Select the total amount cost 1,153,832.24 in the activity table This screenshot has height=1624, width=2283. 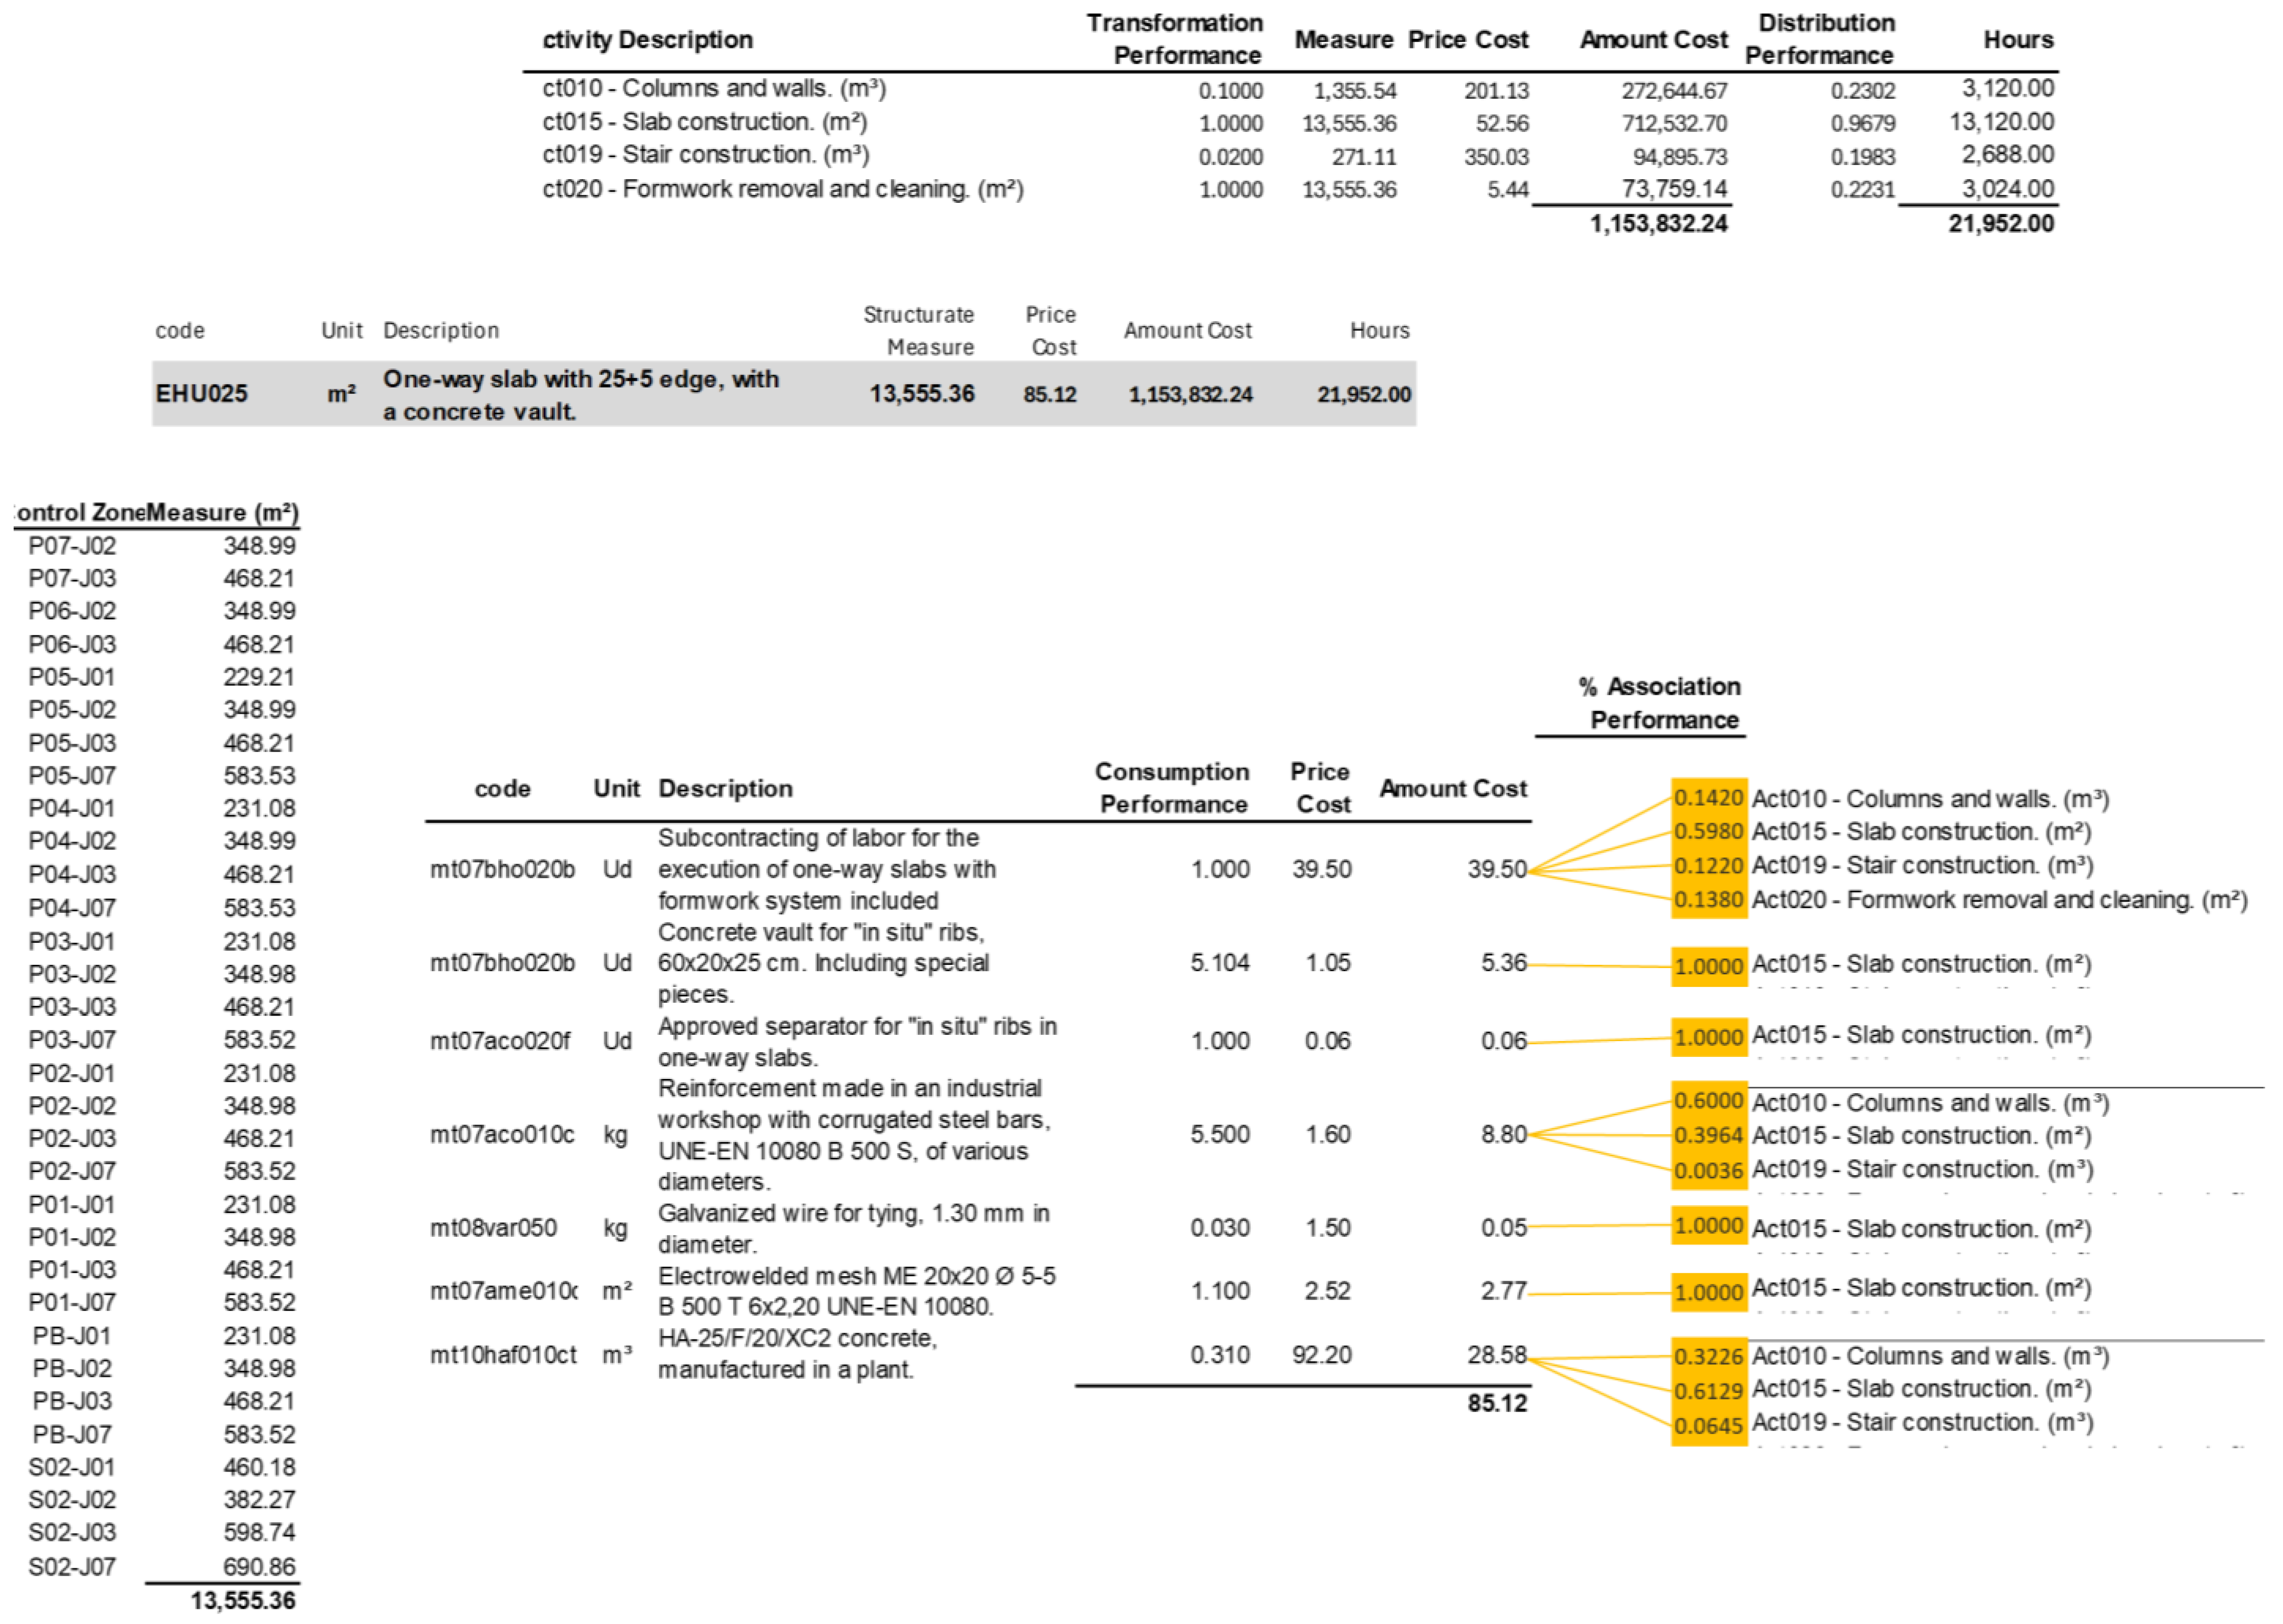click(x=1658, y=223)
